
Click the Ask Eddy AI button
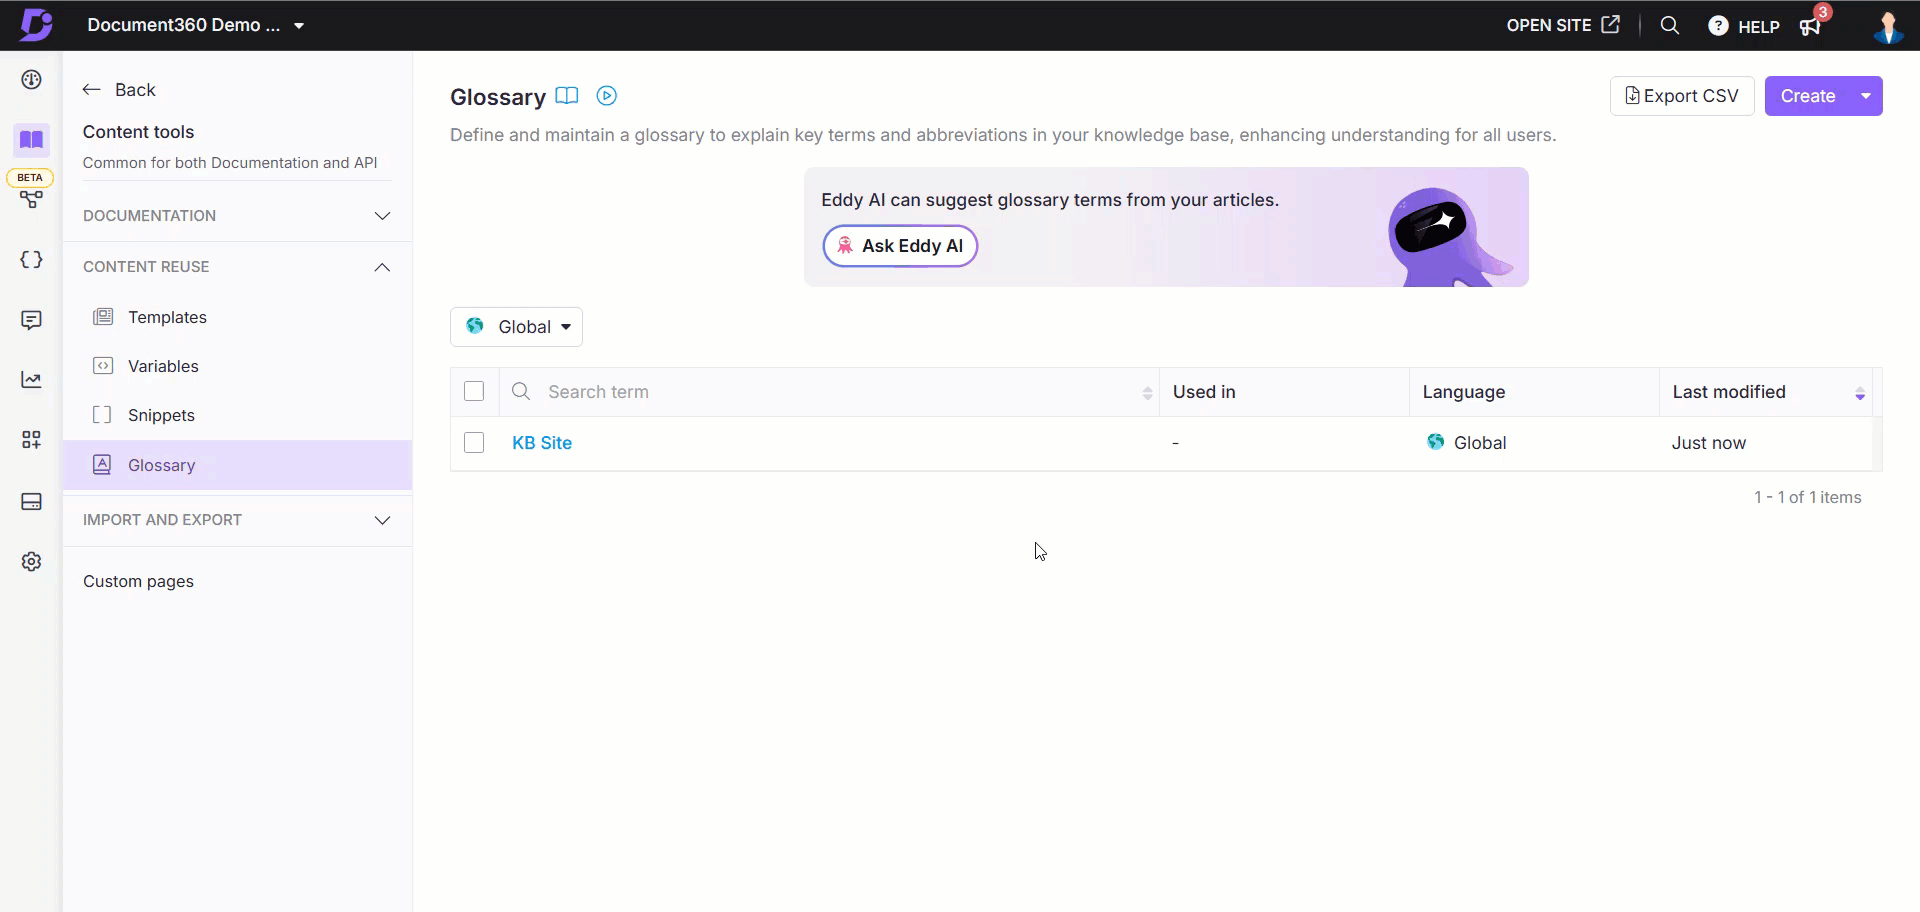tap(900, 246)
